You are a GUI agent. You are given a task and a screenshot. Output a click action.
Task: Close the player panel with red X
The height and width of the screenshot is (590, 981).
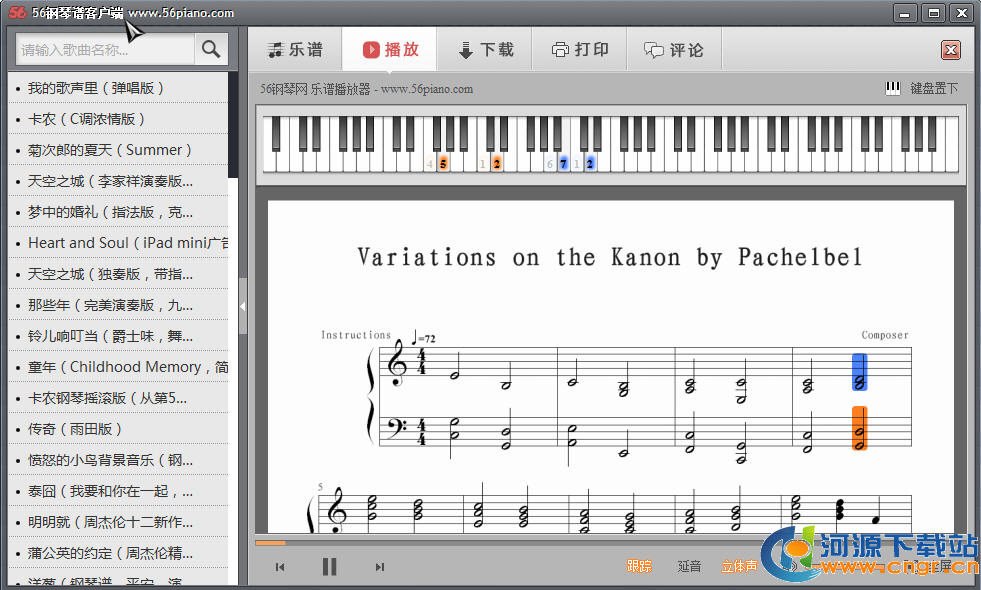[x=950, y=50]
